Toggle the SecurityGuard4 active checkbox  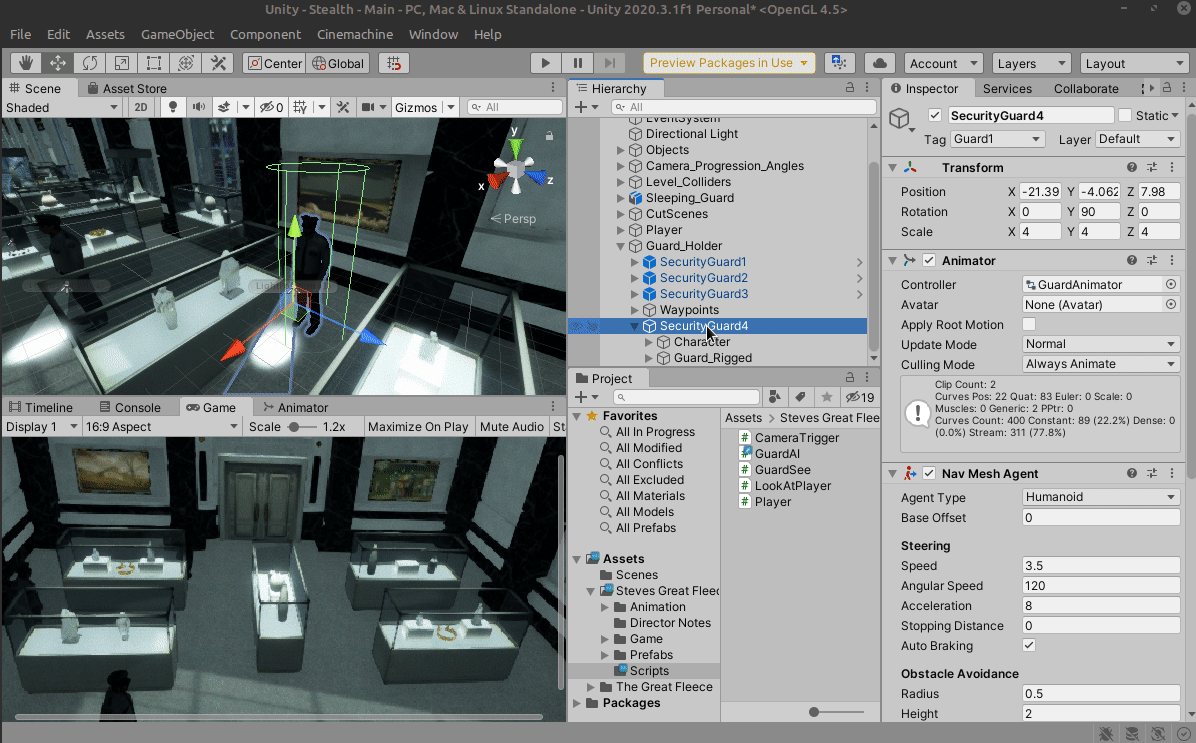point(934,115)
